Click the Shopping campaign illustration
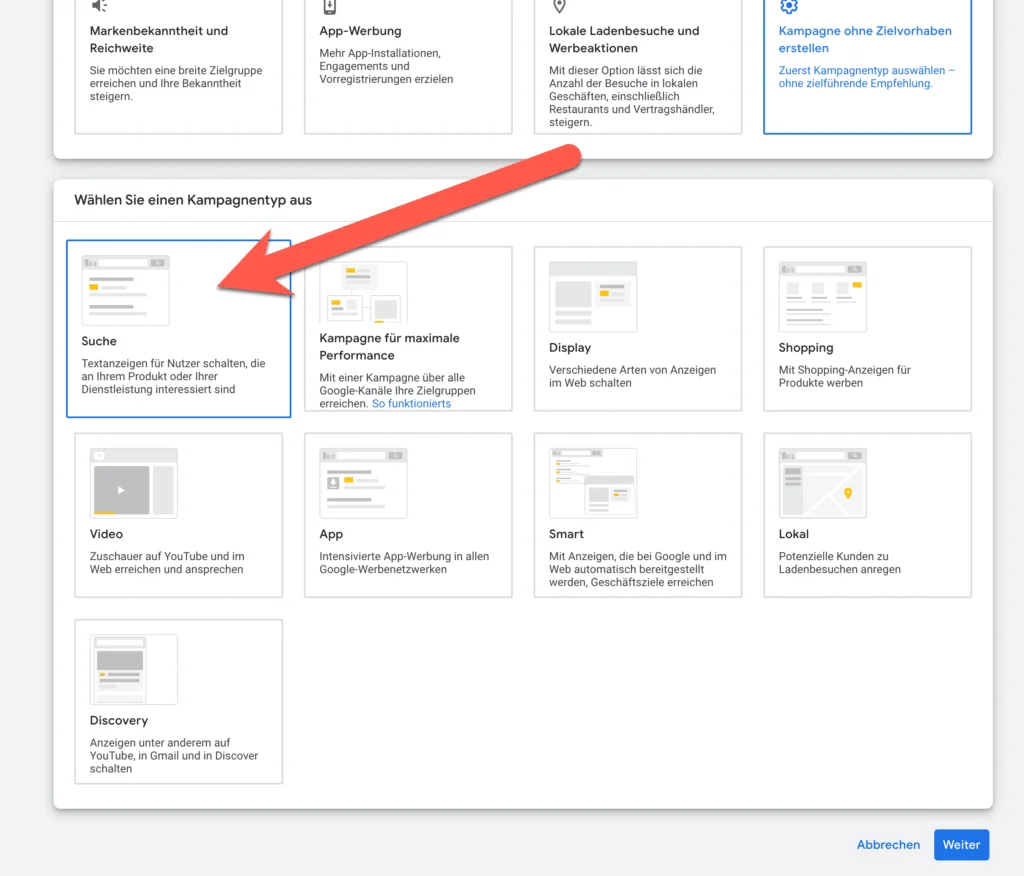The height and width of the screenshot is (876, 1024). pyautogui.click(x=822, y=296)
